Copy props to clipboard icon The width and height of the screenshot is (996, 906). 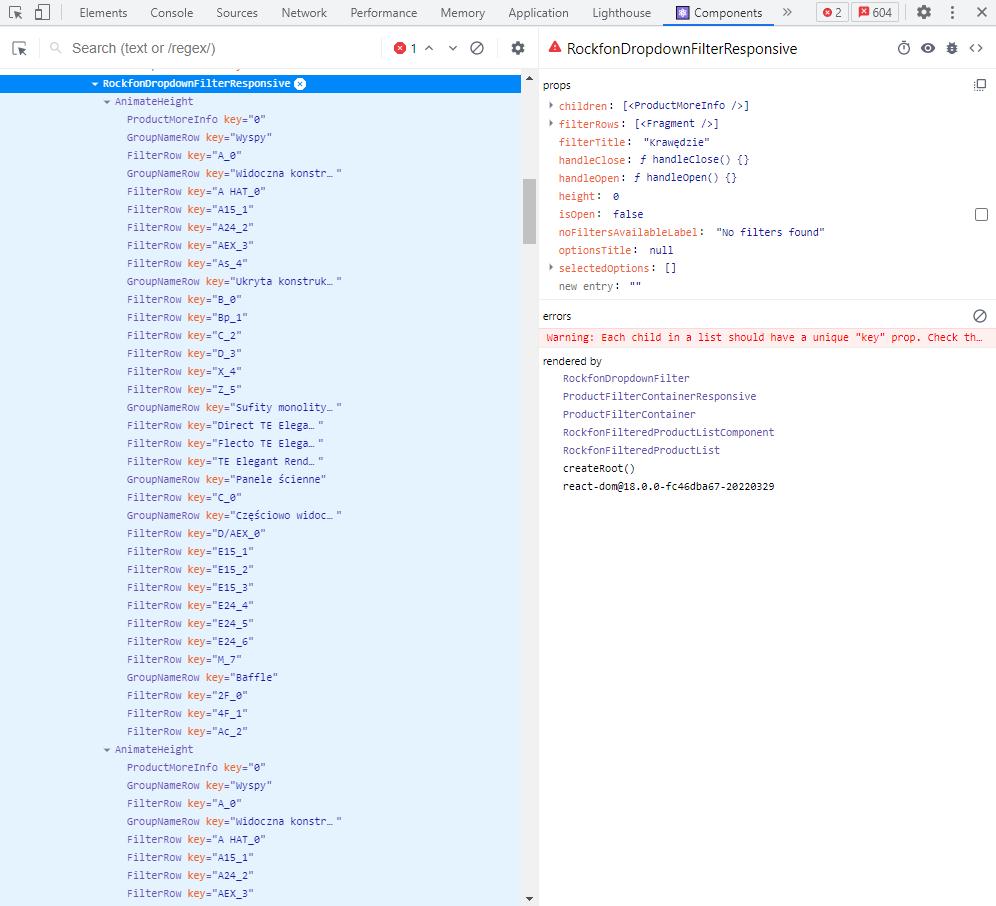(x=980, y=85)
